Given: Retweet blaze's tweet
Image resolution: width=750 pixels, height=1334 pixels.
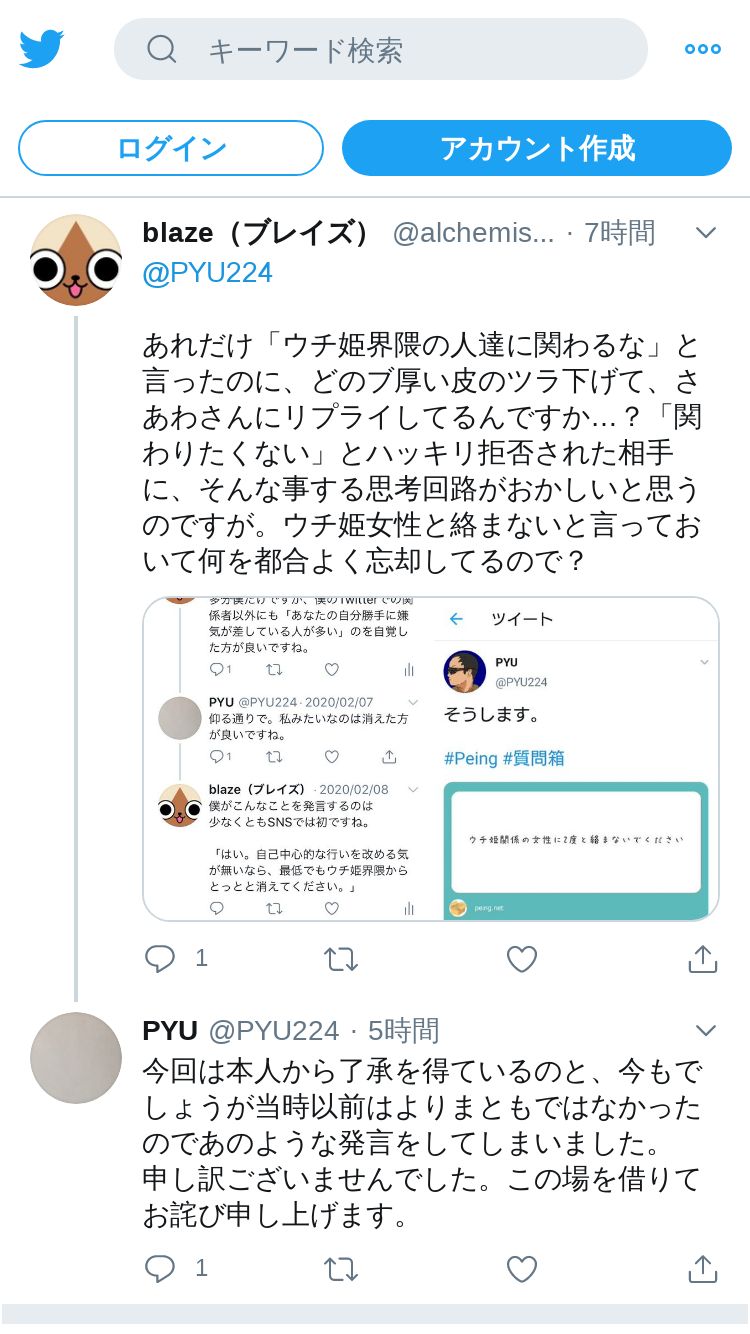Looking at the screenshot, I should [341, 959].
